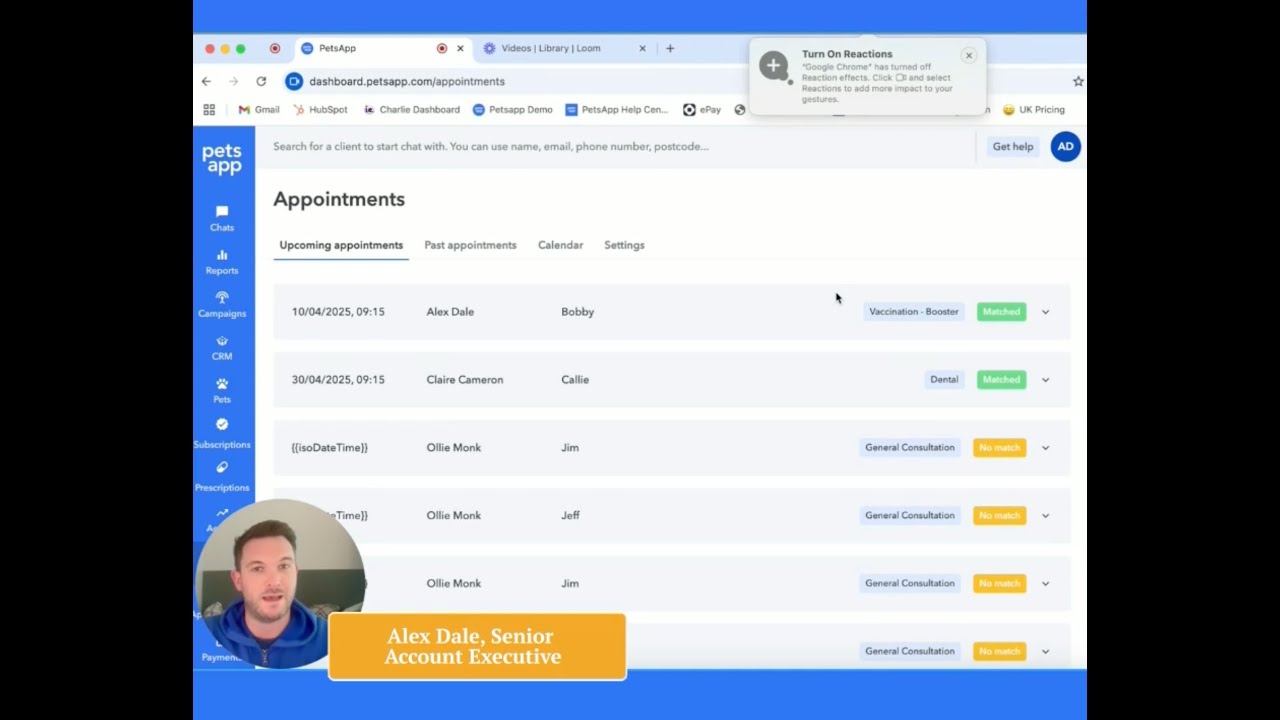Open the ePay bookmark

702,110
